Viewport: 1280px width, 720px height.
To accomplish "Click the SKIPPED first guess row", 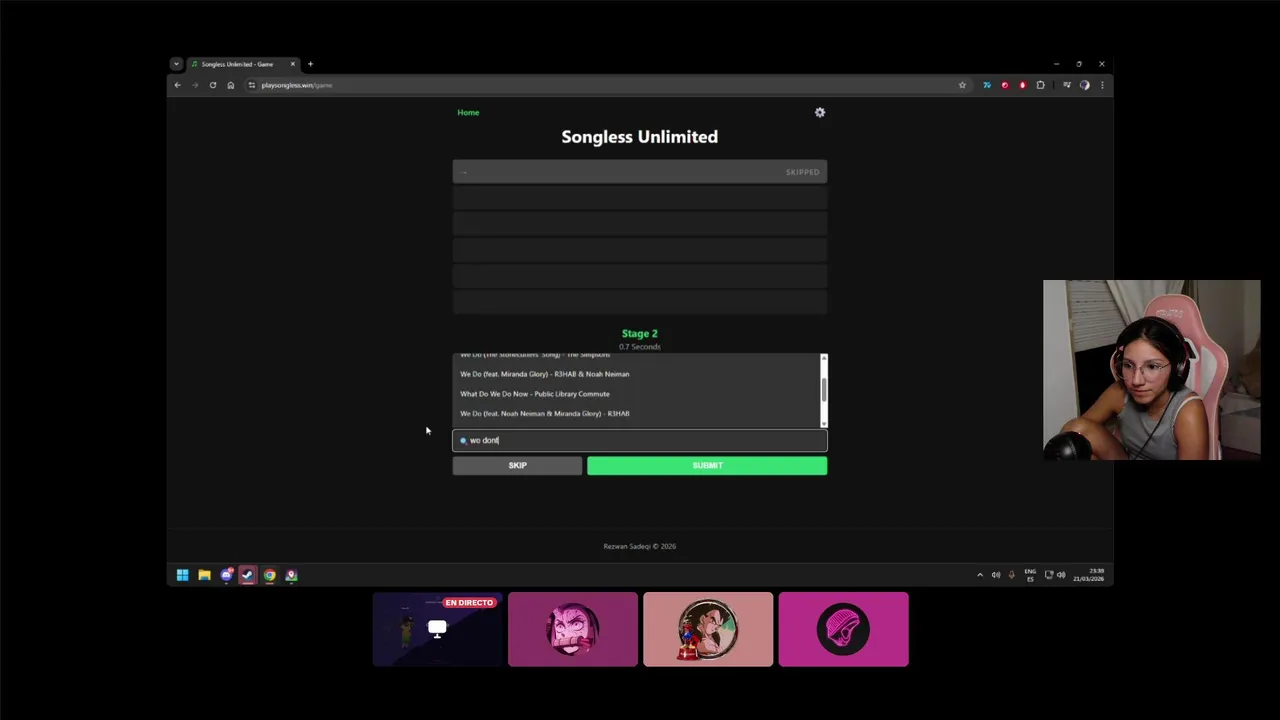I will coord(640,172).
